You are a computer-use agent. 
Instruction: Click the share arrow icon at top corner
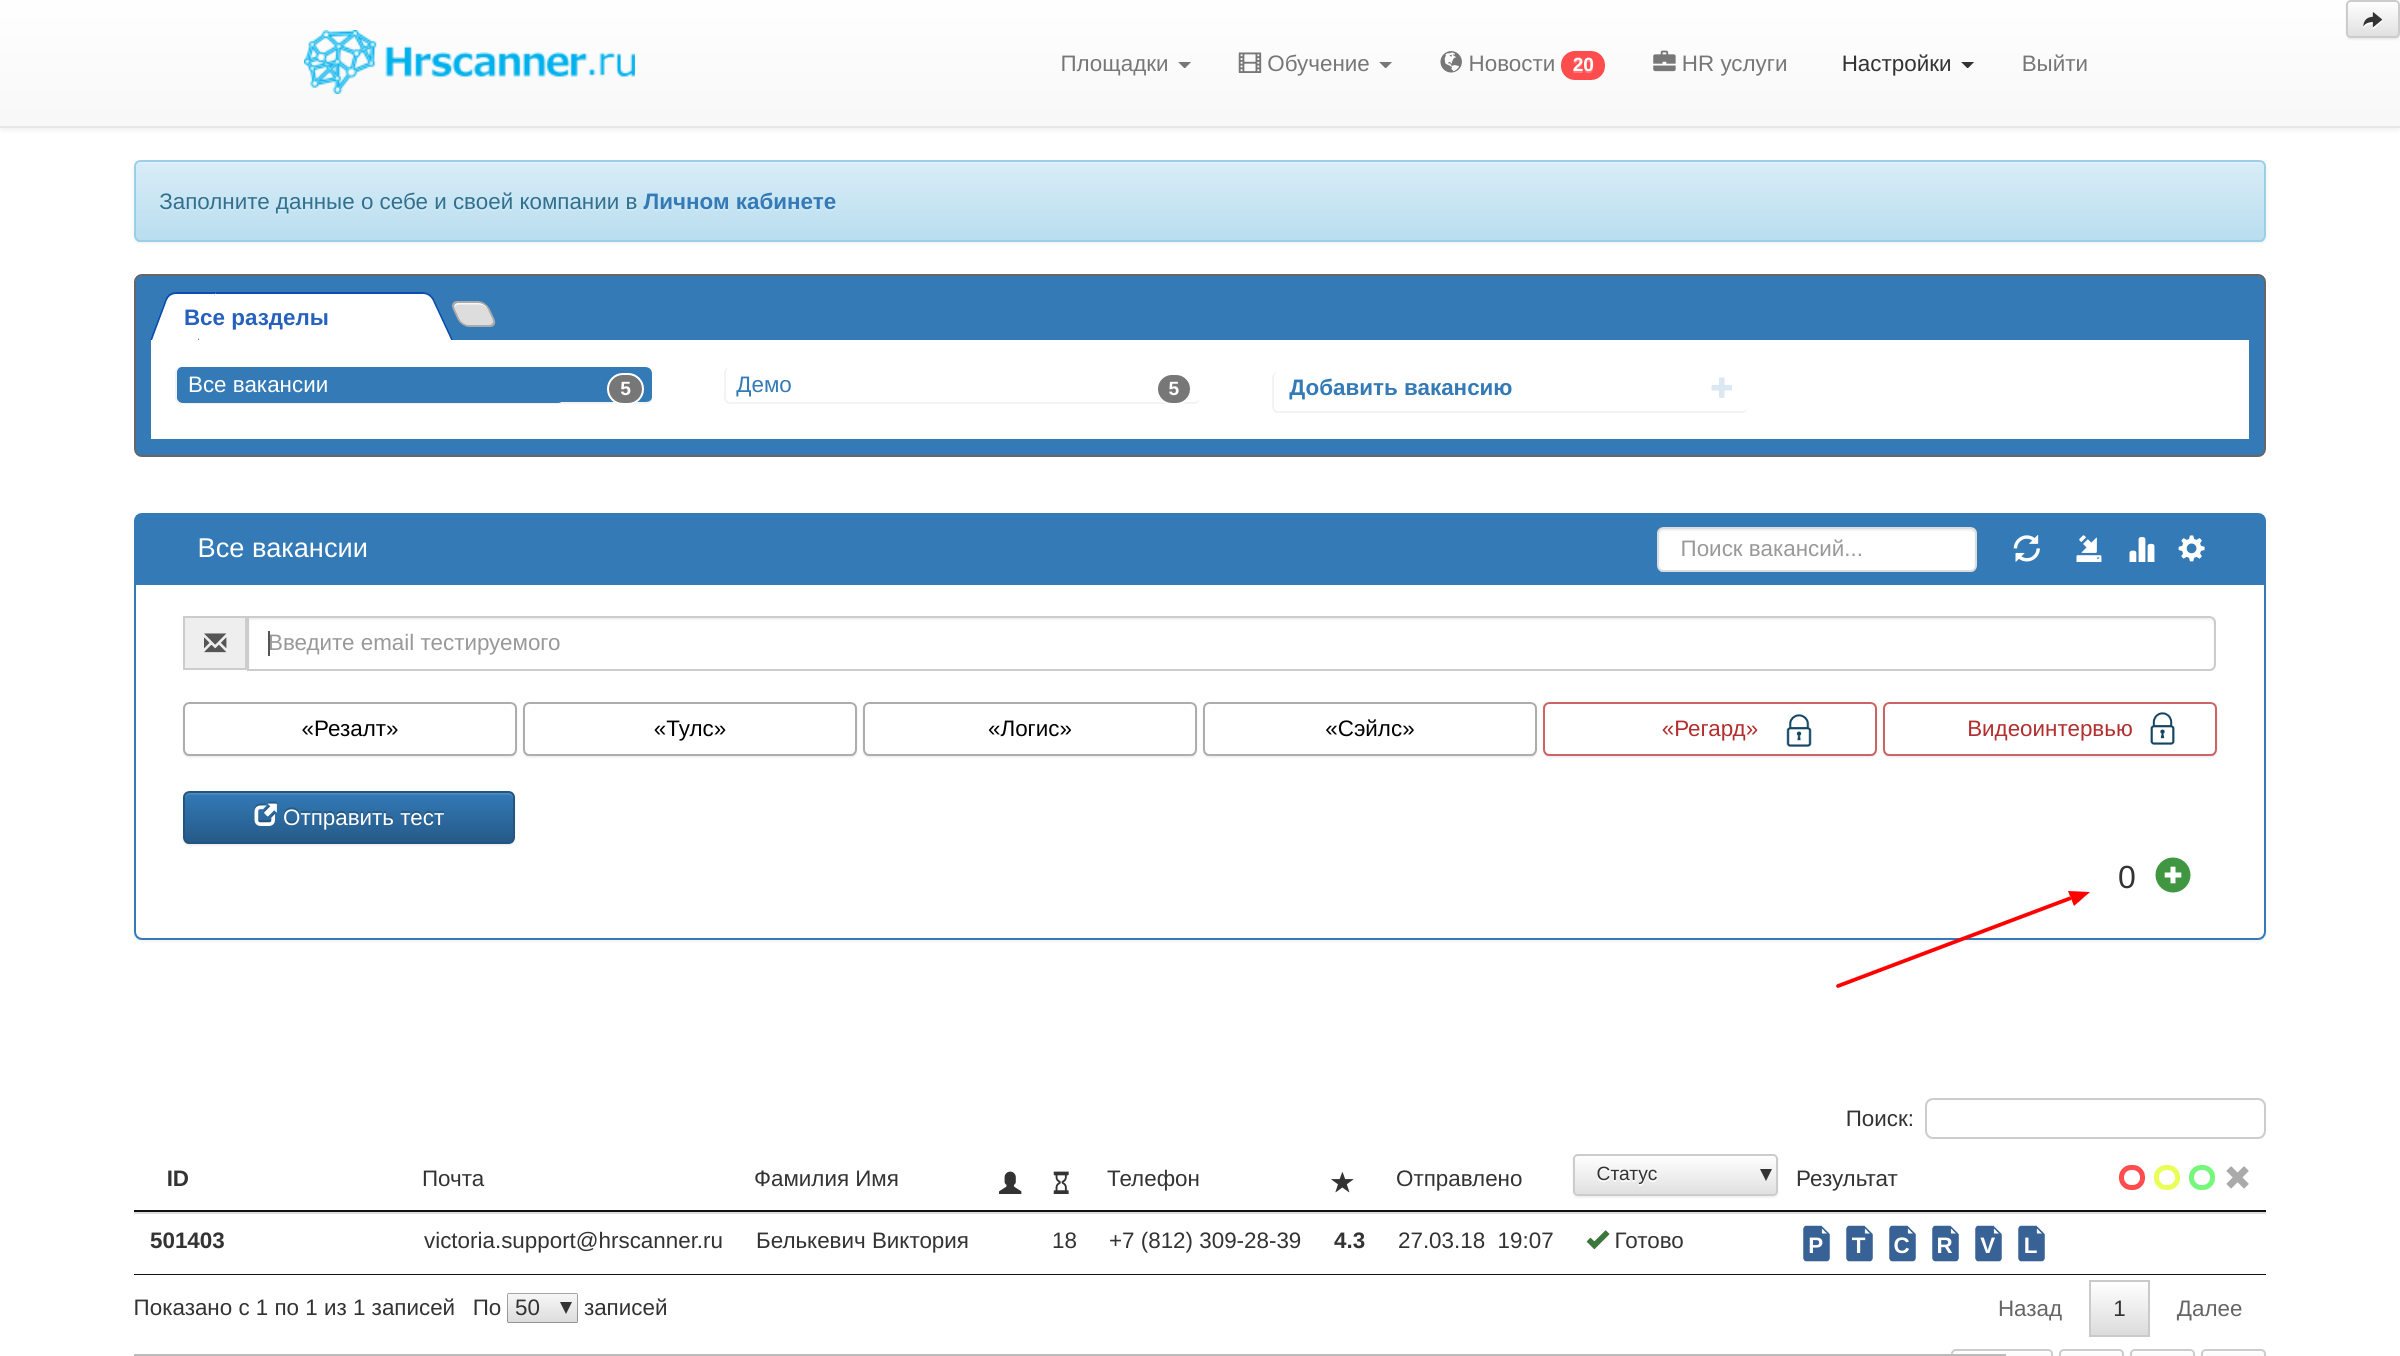coord(2372,20)
